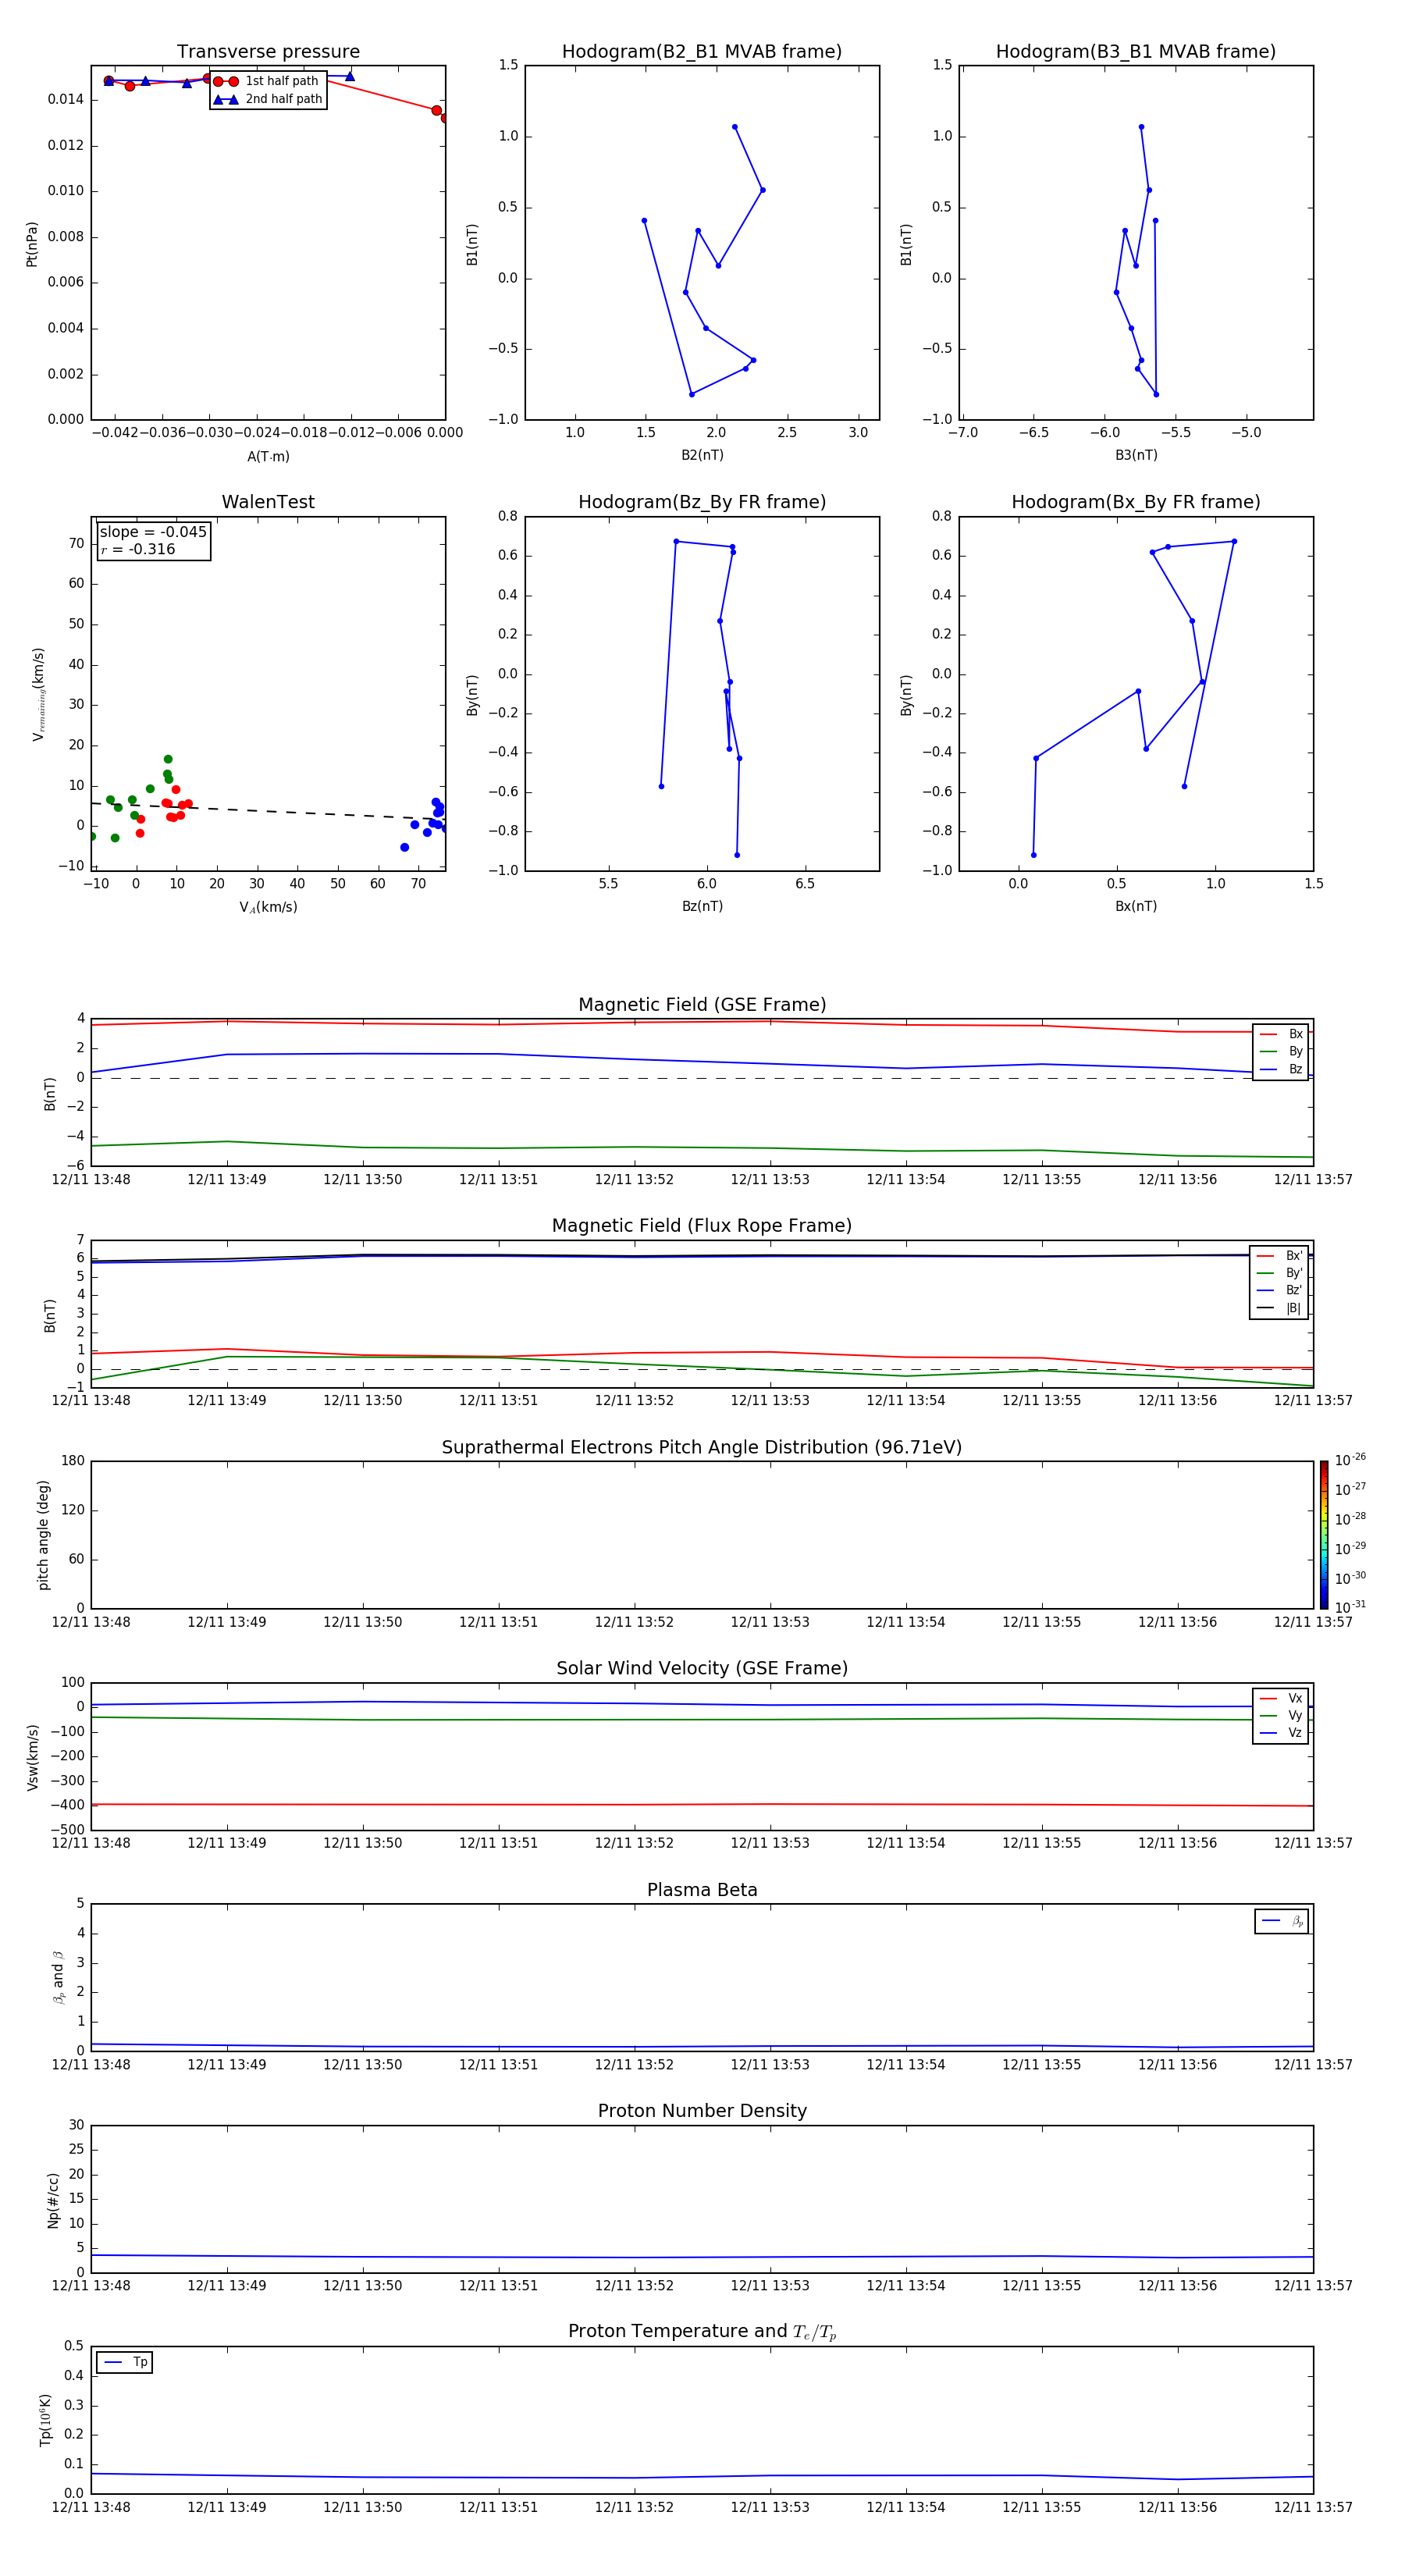Click the "Hodogram(Bx_By FR frame)" title

pyautogui.click(x=1135, y=502)
